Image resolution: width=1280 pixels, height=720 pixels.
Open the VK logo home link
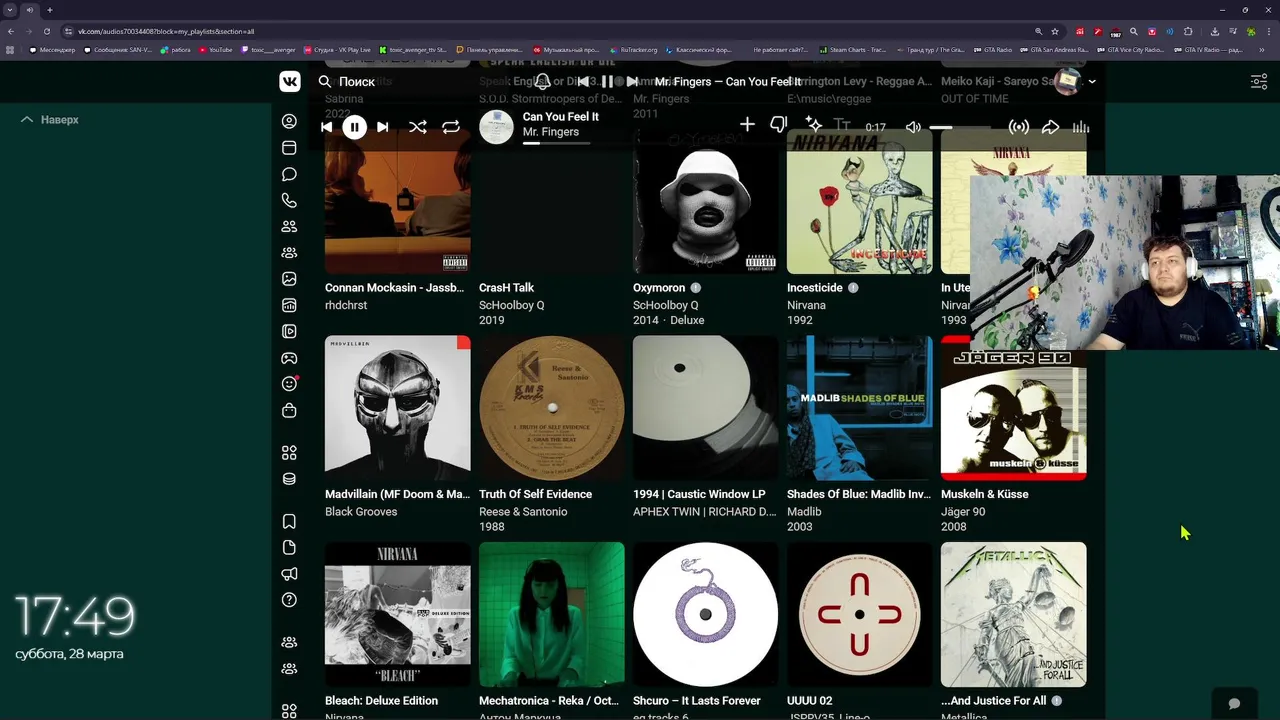[x=290, y=82]
